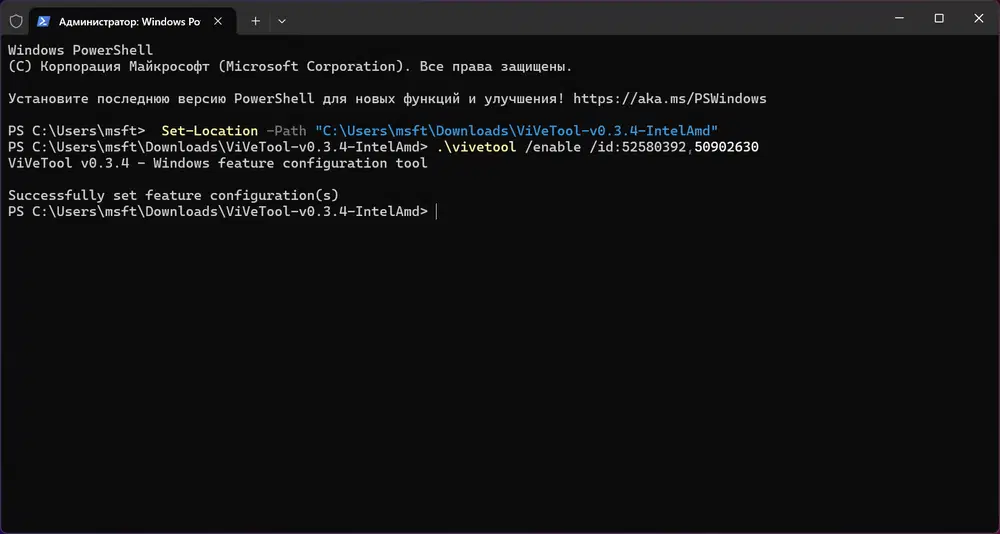This screenshot has width=1000, height=534.
Task: Click the '/enable' argument text
Action: (552, 147)
